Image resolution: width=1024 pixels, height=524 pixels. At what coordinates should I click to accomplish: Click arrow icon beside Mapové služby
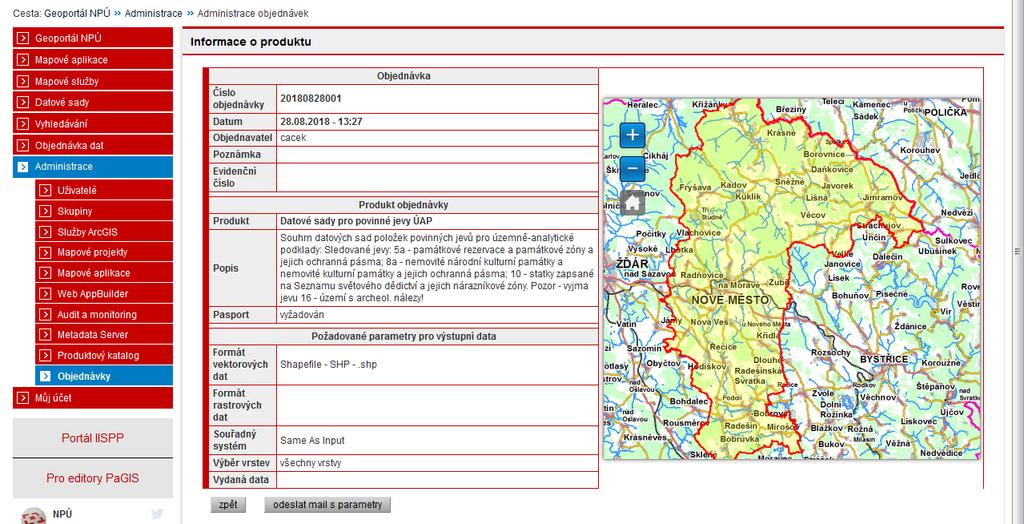pos(23,82)
